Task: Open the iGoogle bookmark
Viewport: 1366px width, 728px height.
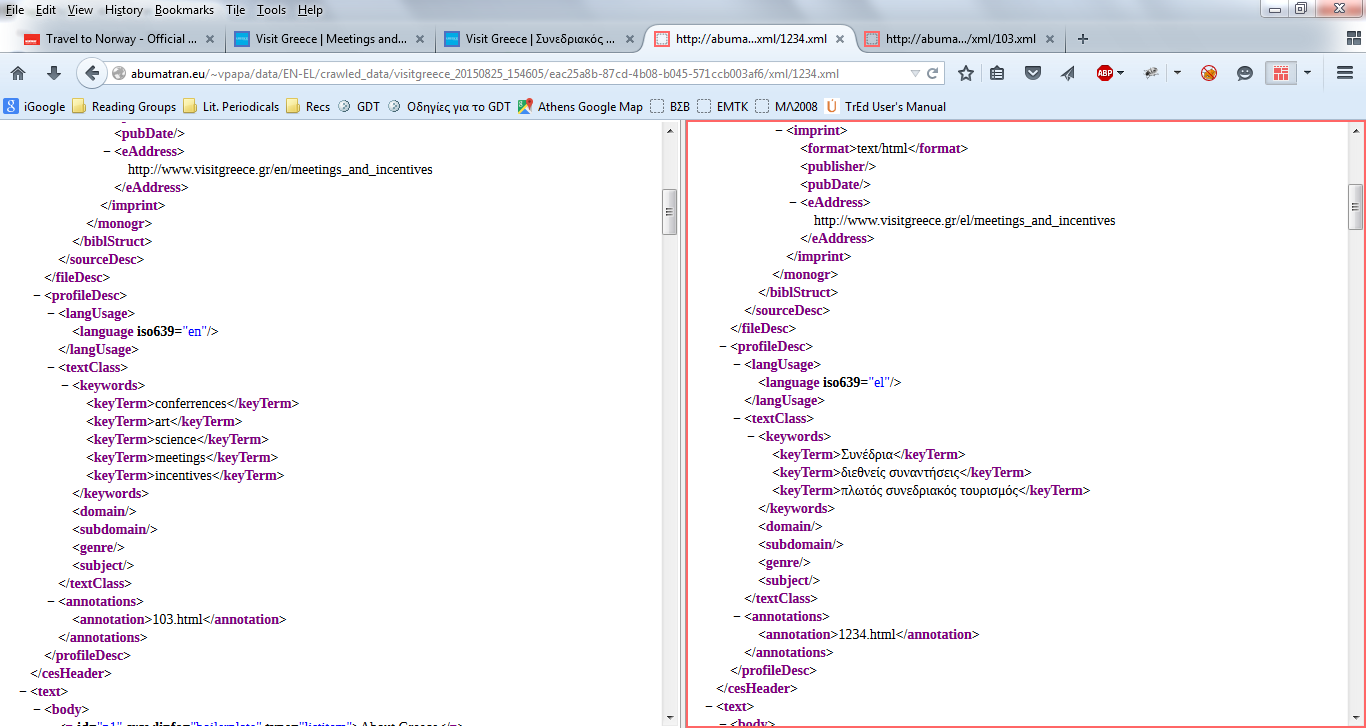Action: pos(35,106)
